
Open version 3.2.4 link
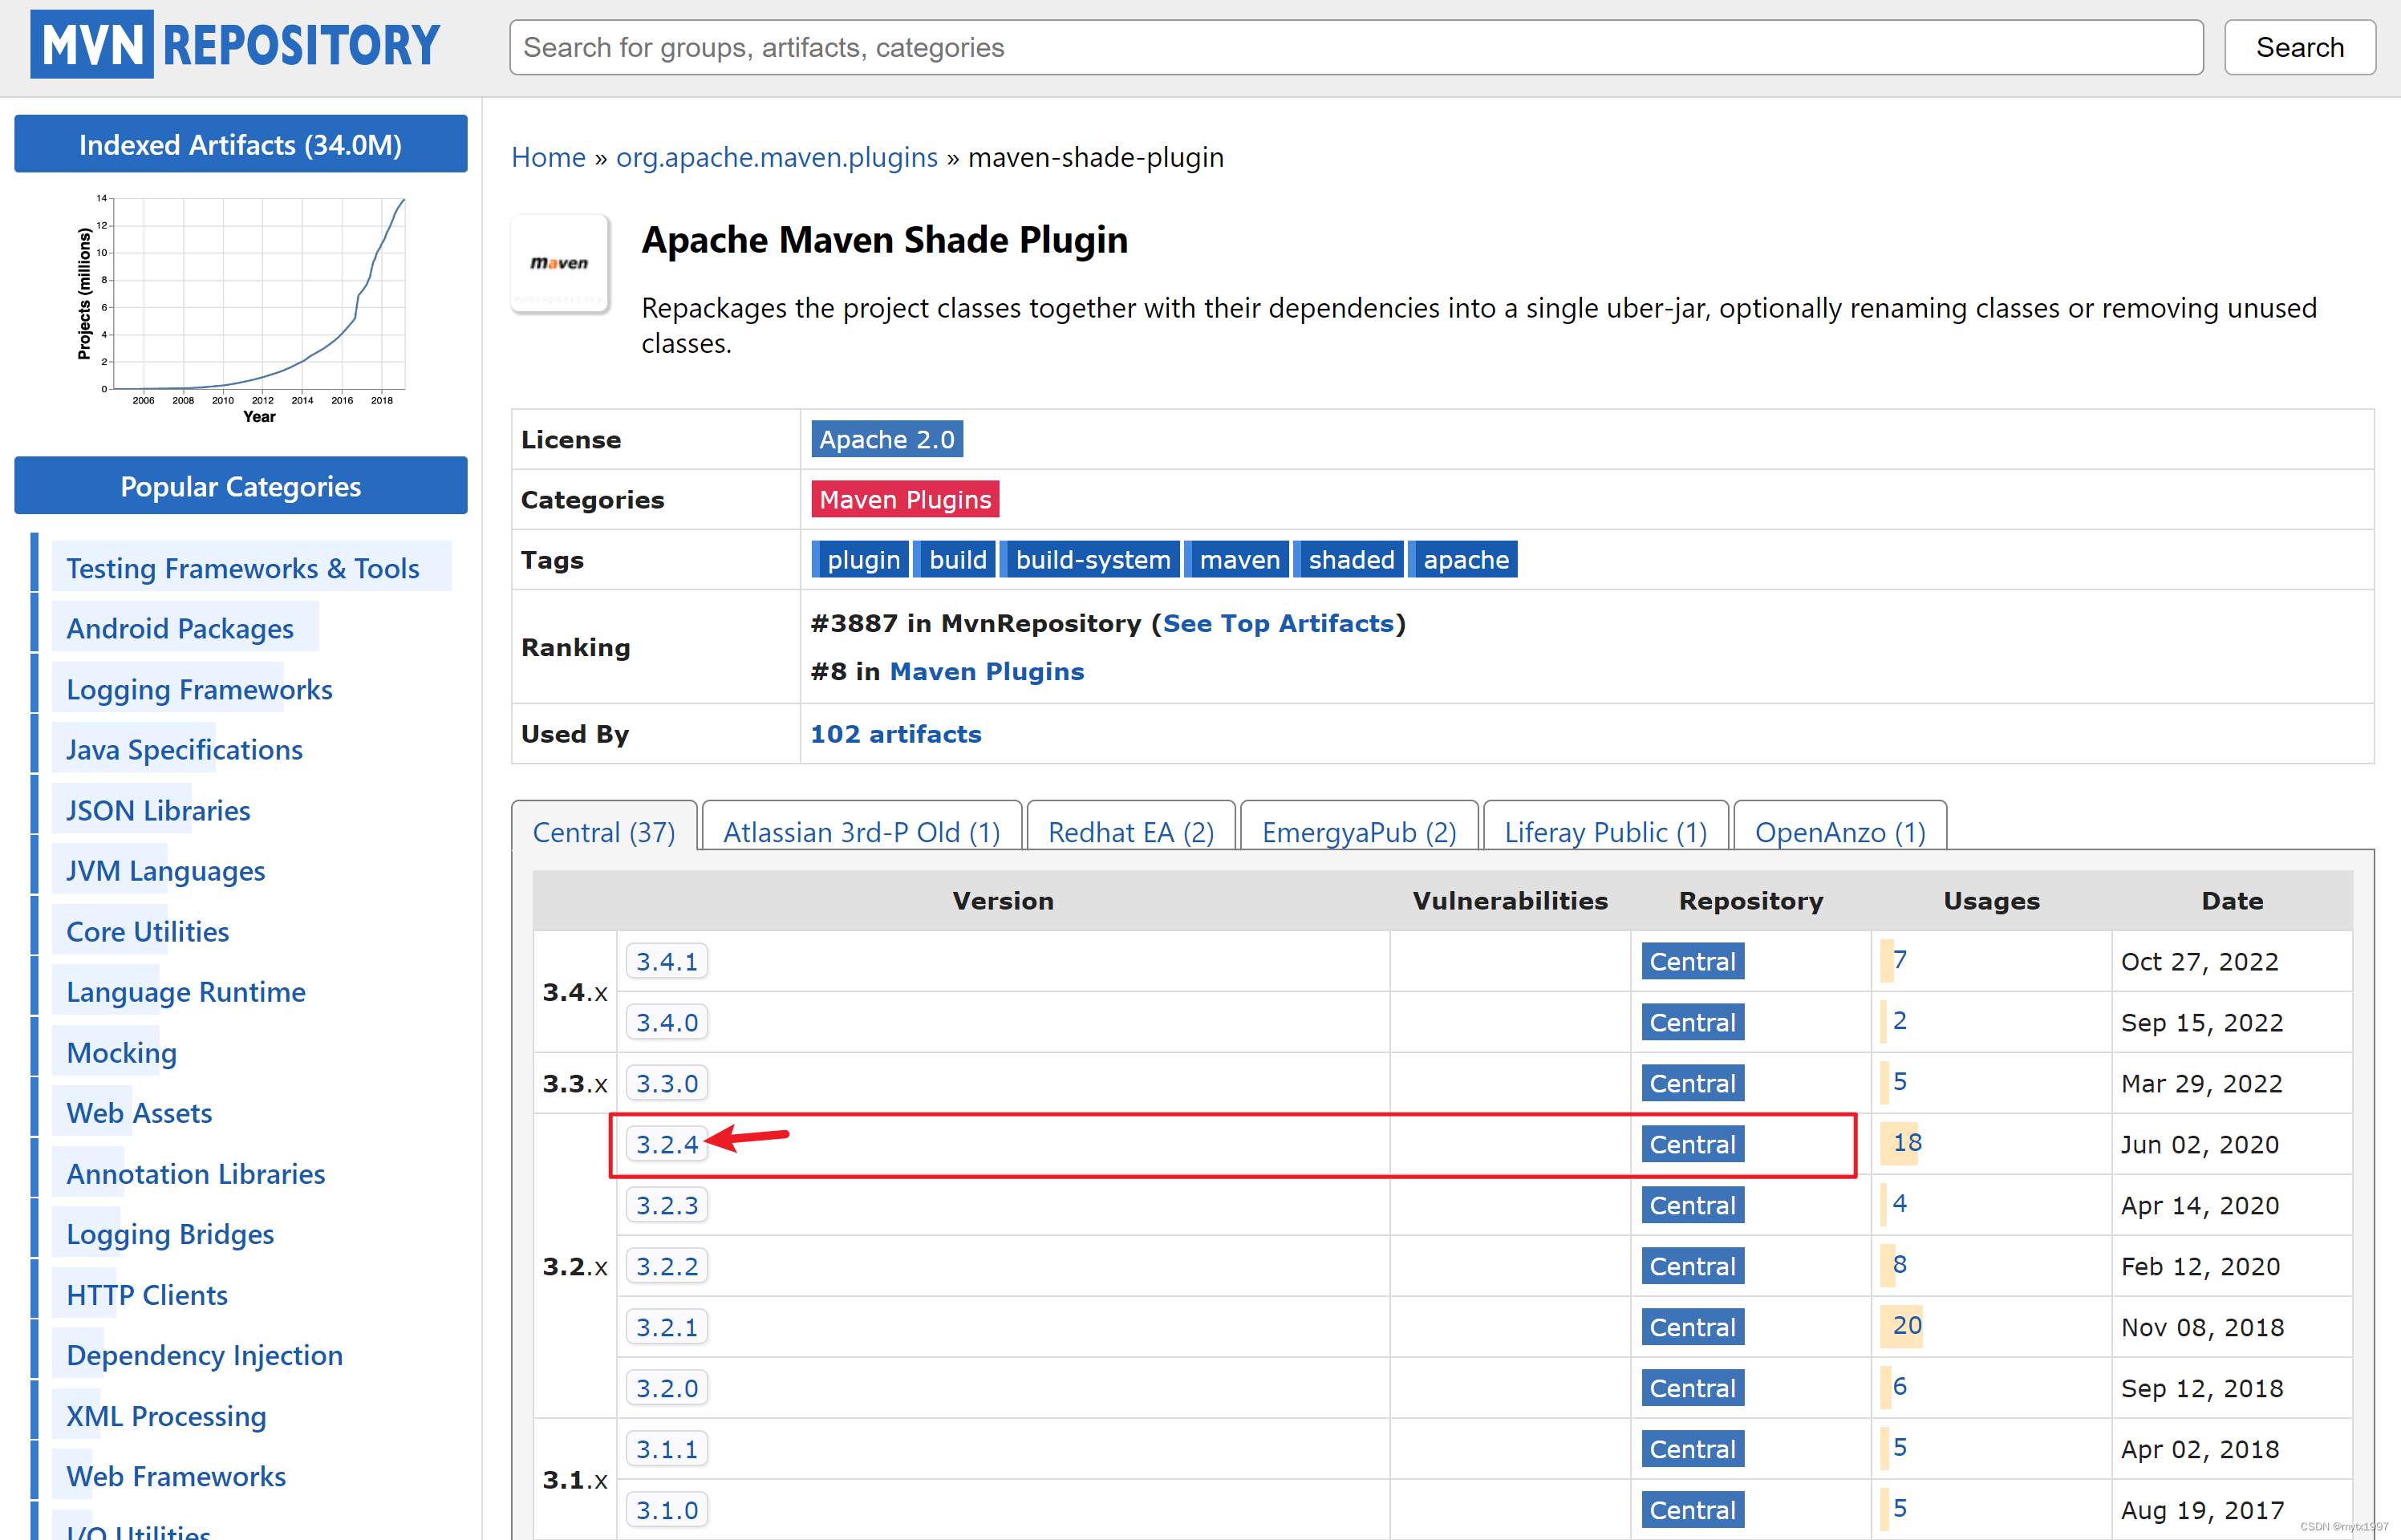[x=666, y=1144]
